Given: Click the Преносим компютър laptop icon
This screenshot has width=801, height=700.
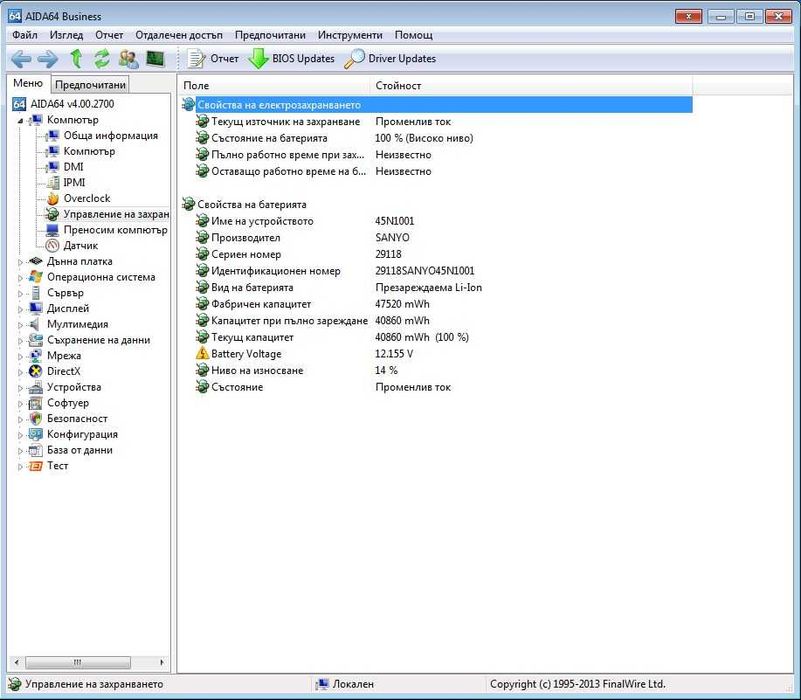Looking at the screenshot, I should 52,230.
